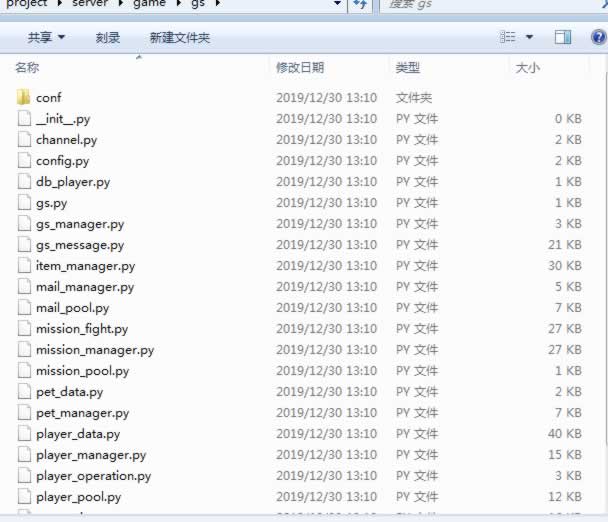Click the item_manager.py file icon

point(25,266)
